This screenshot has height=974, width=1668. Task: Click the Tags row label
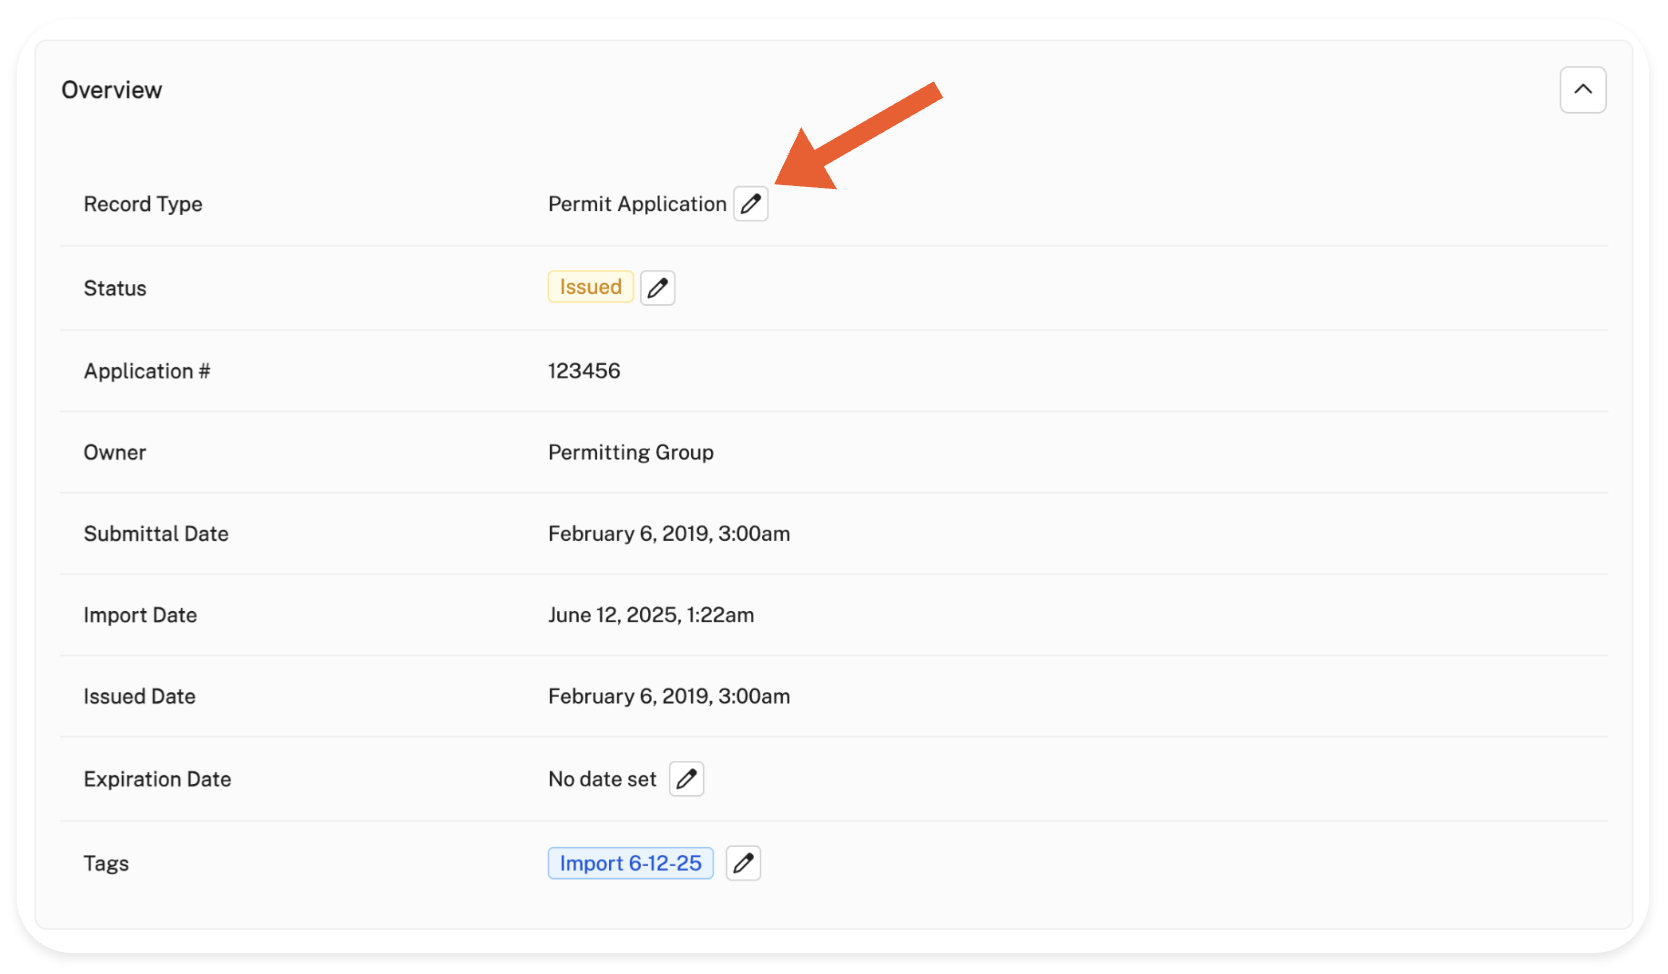[x=106, y=863]
